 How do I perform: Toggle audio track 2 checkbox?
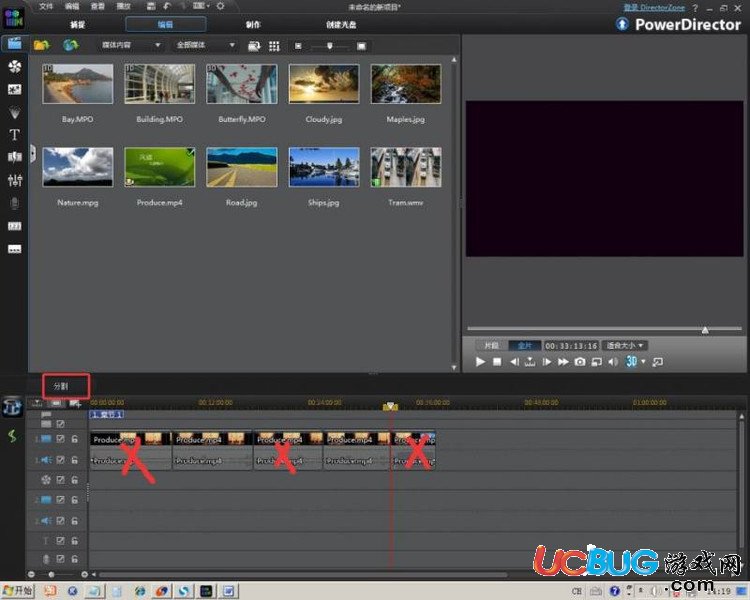click(x=60, y=520)
